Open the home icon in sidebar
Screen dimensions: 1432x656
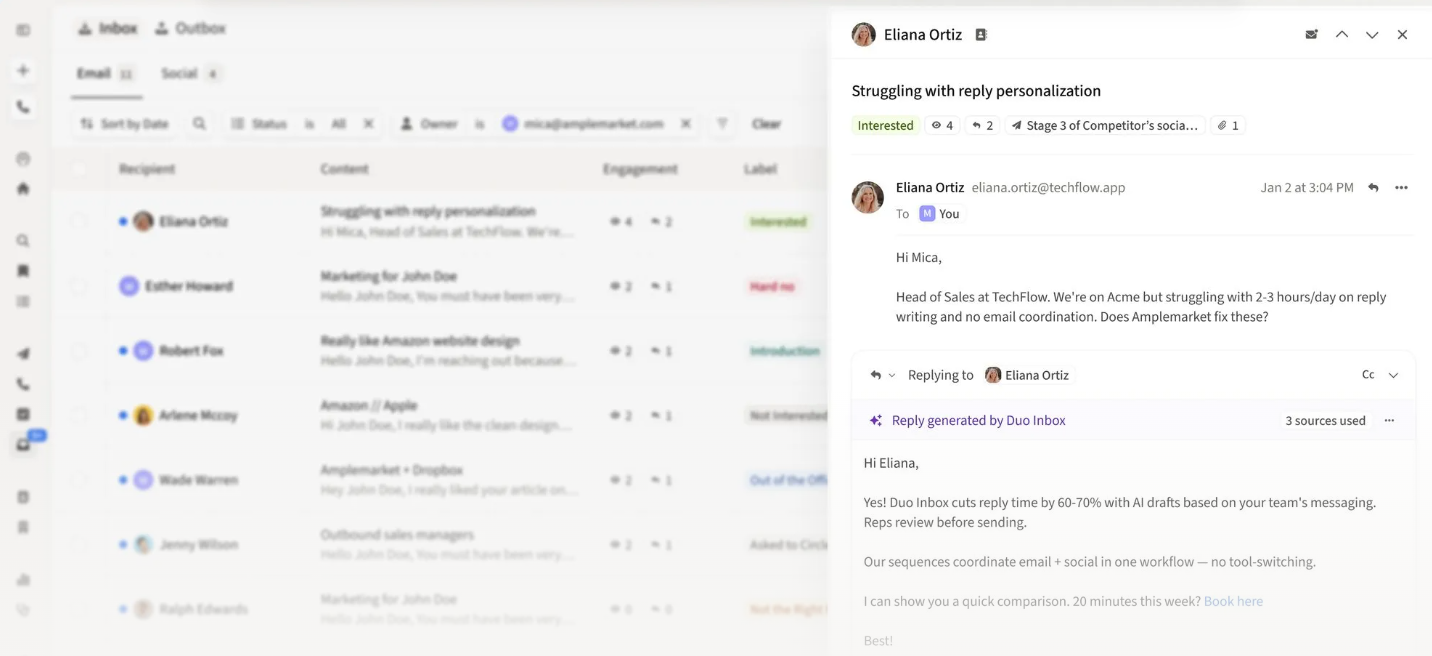point(23,188)
